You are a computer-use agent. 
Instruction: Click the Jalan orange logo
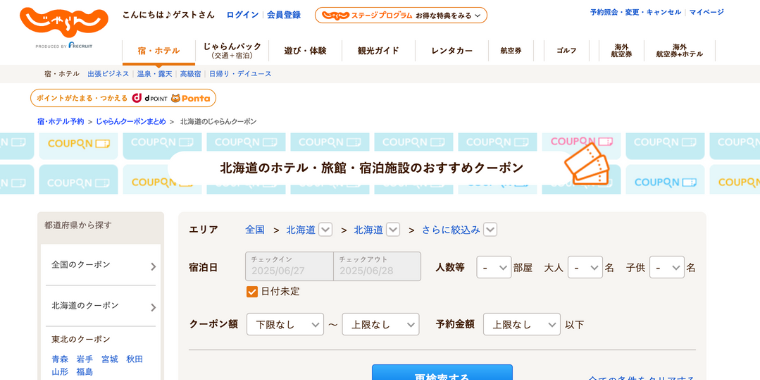(63, 22)
